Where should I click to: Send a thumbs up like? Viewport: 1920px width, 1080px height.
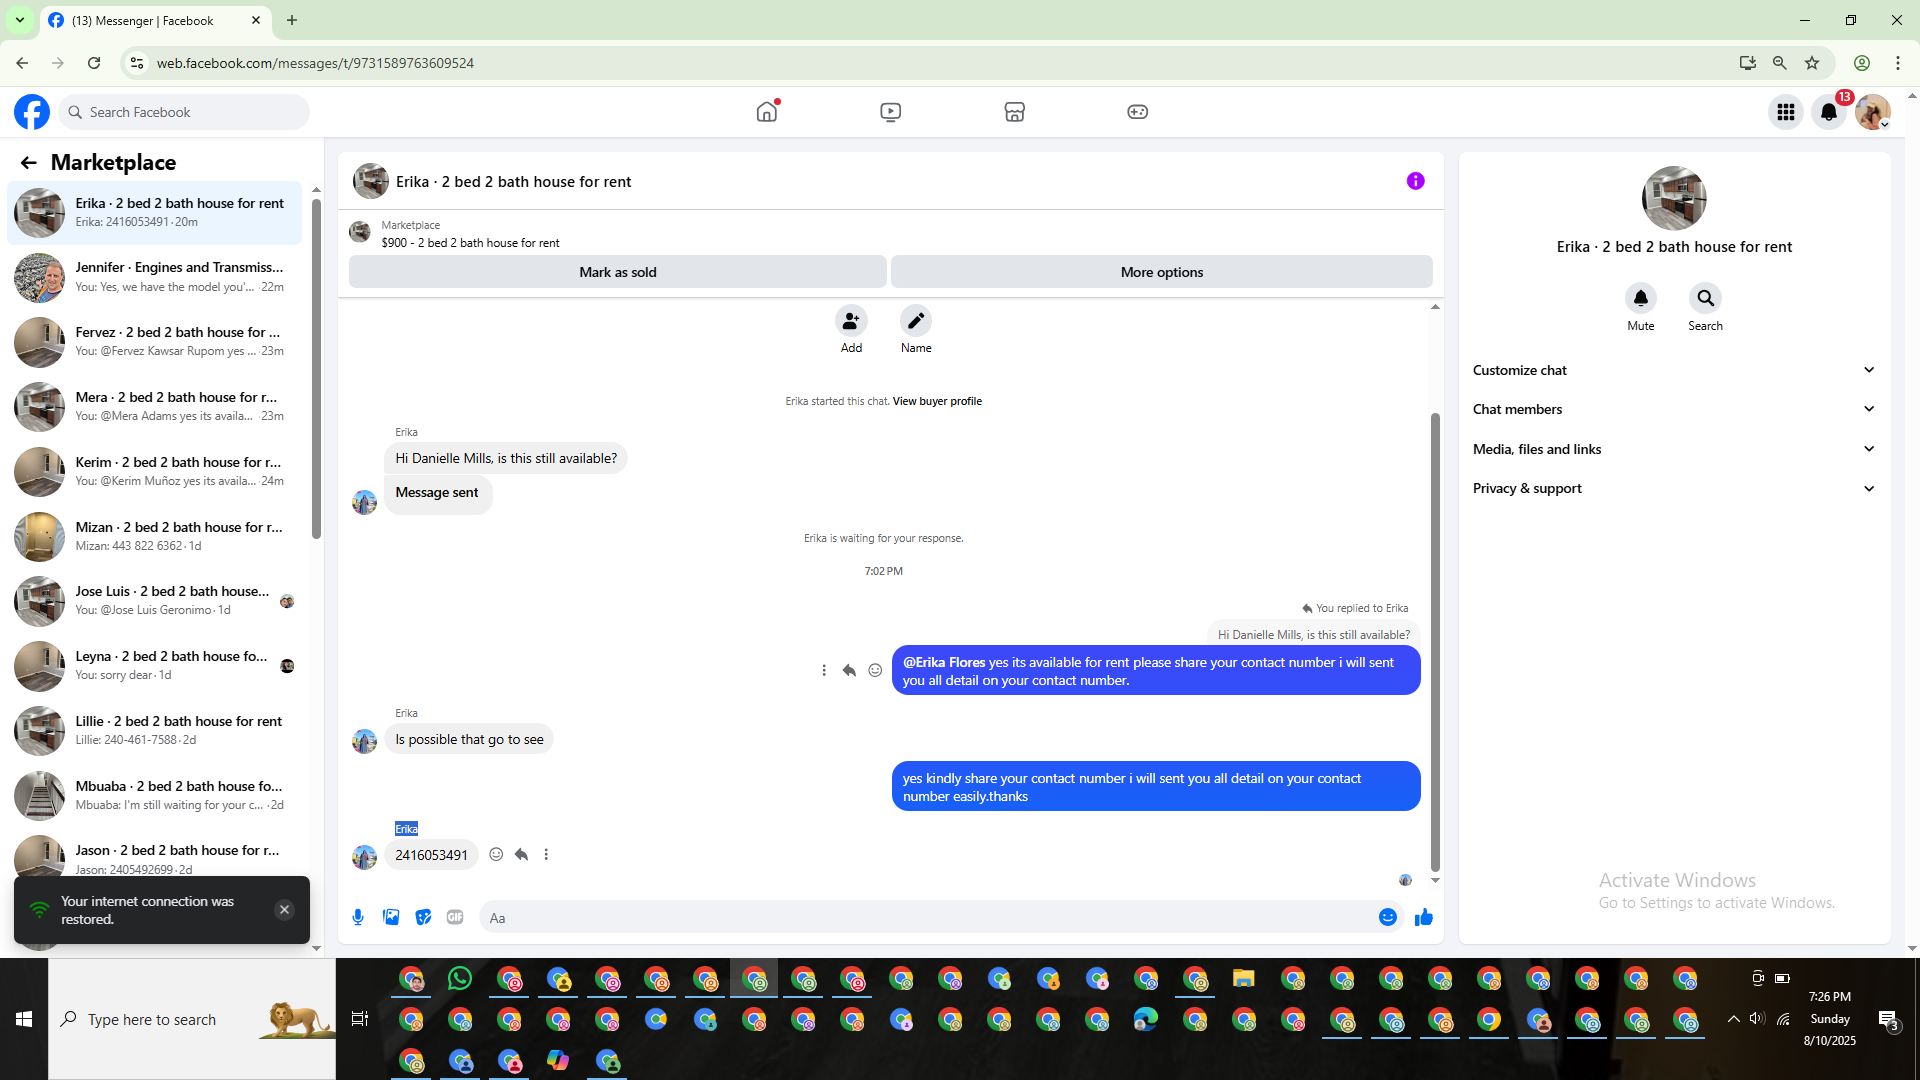[x=1424, y=917]
